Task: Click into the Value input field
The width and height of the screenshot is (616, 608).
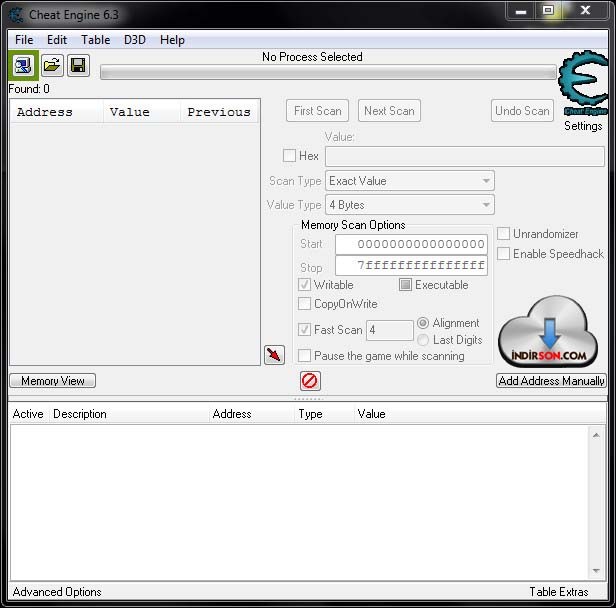Action: pos(465,156)
